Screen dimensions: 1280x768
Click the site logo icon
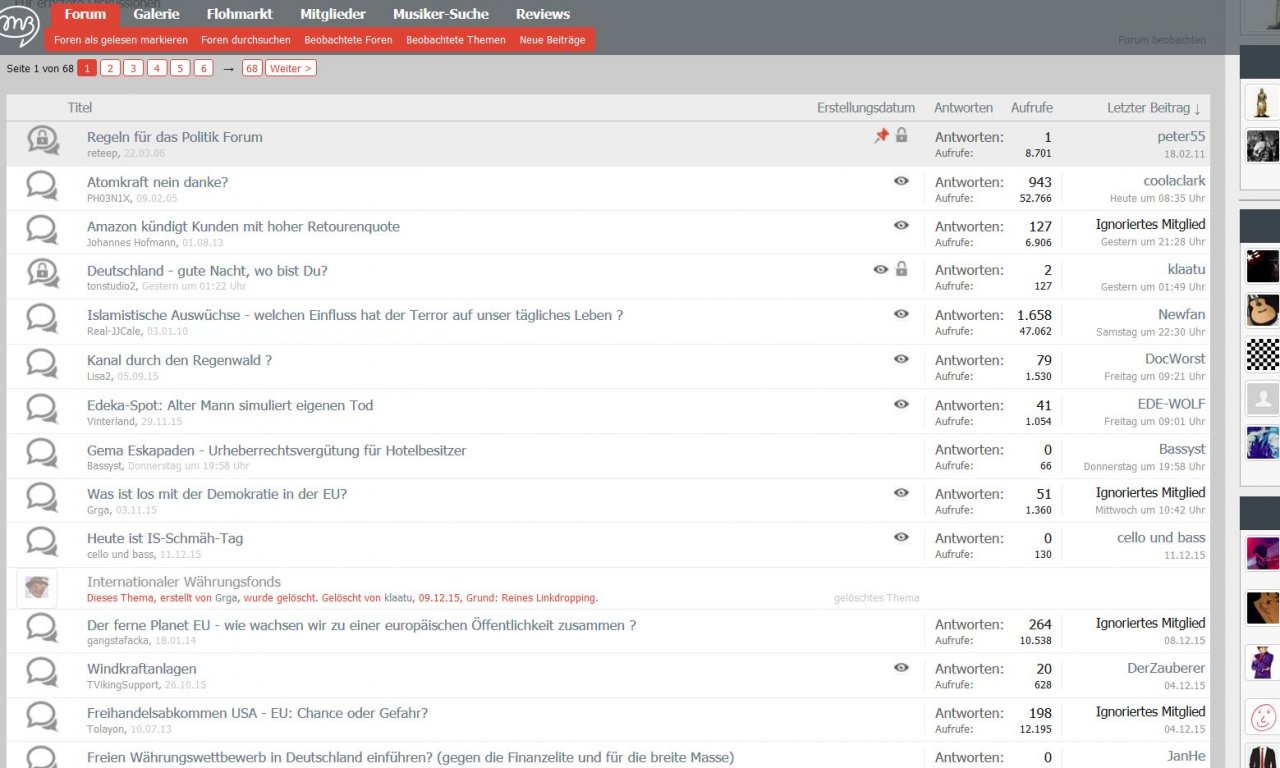tap(19, 27)
